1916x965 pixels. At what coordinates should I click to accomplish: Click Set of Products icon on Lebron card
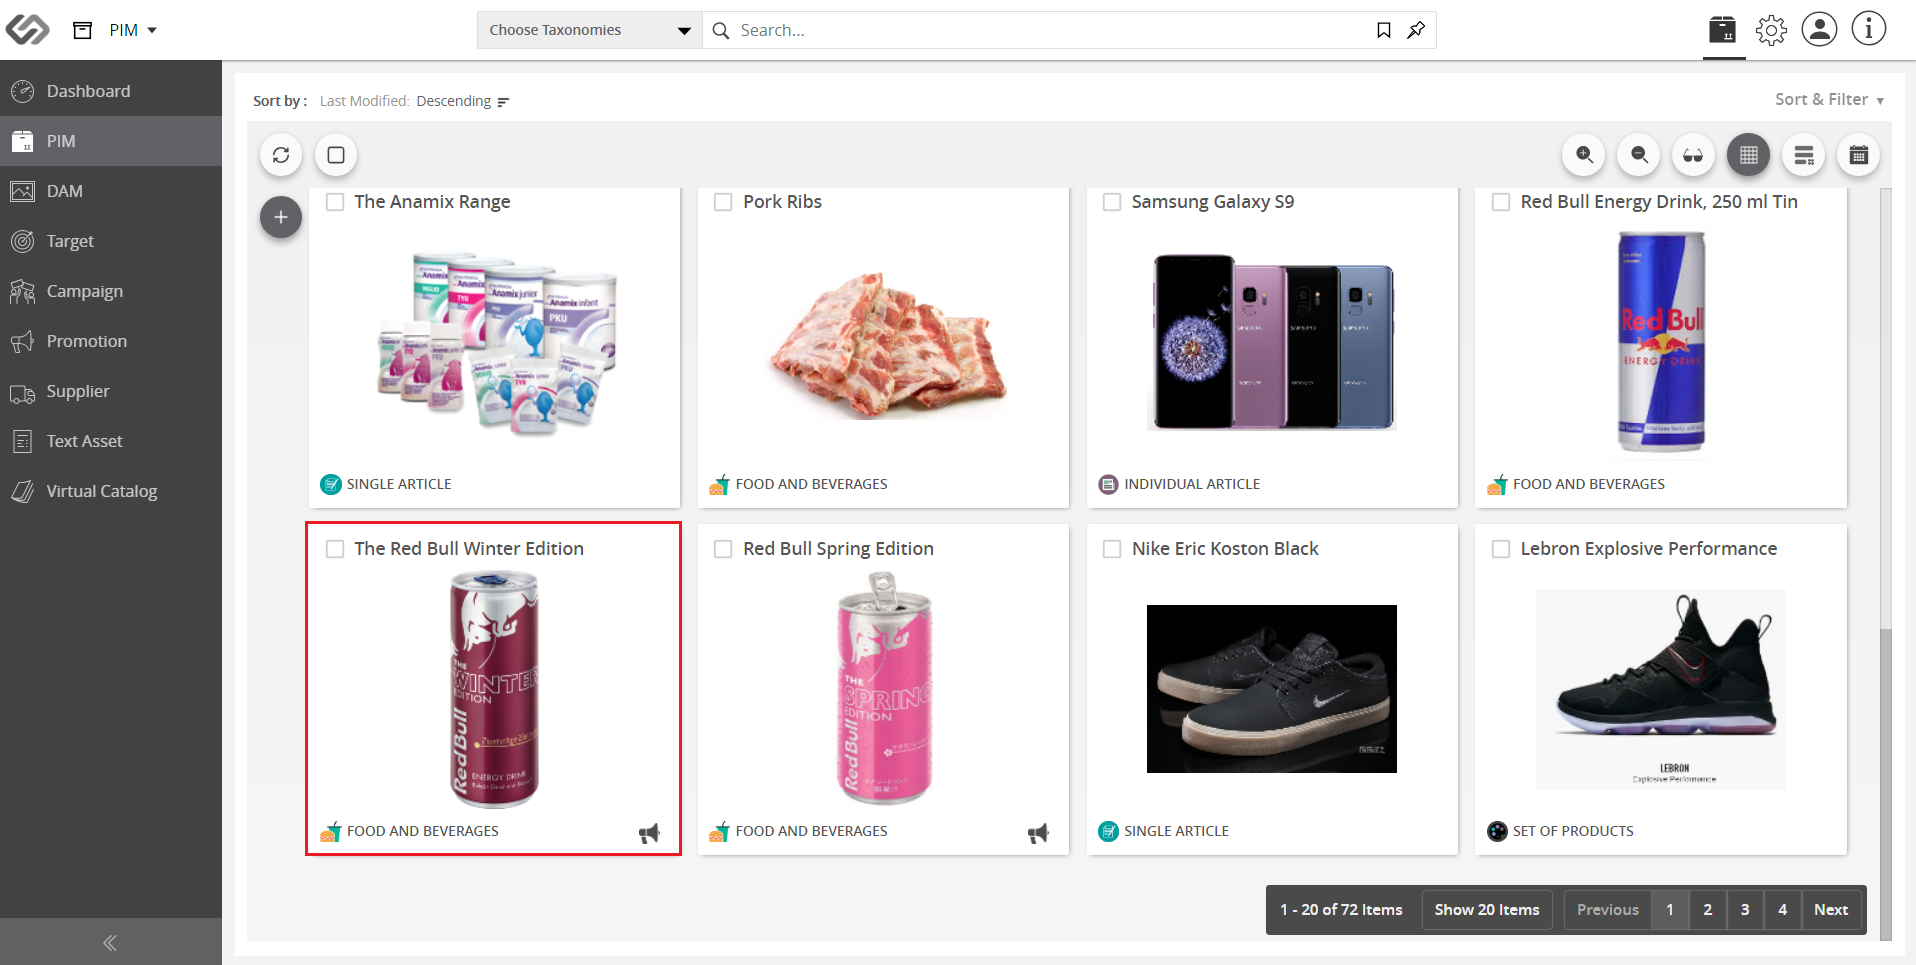1497,831
